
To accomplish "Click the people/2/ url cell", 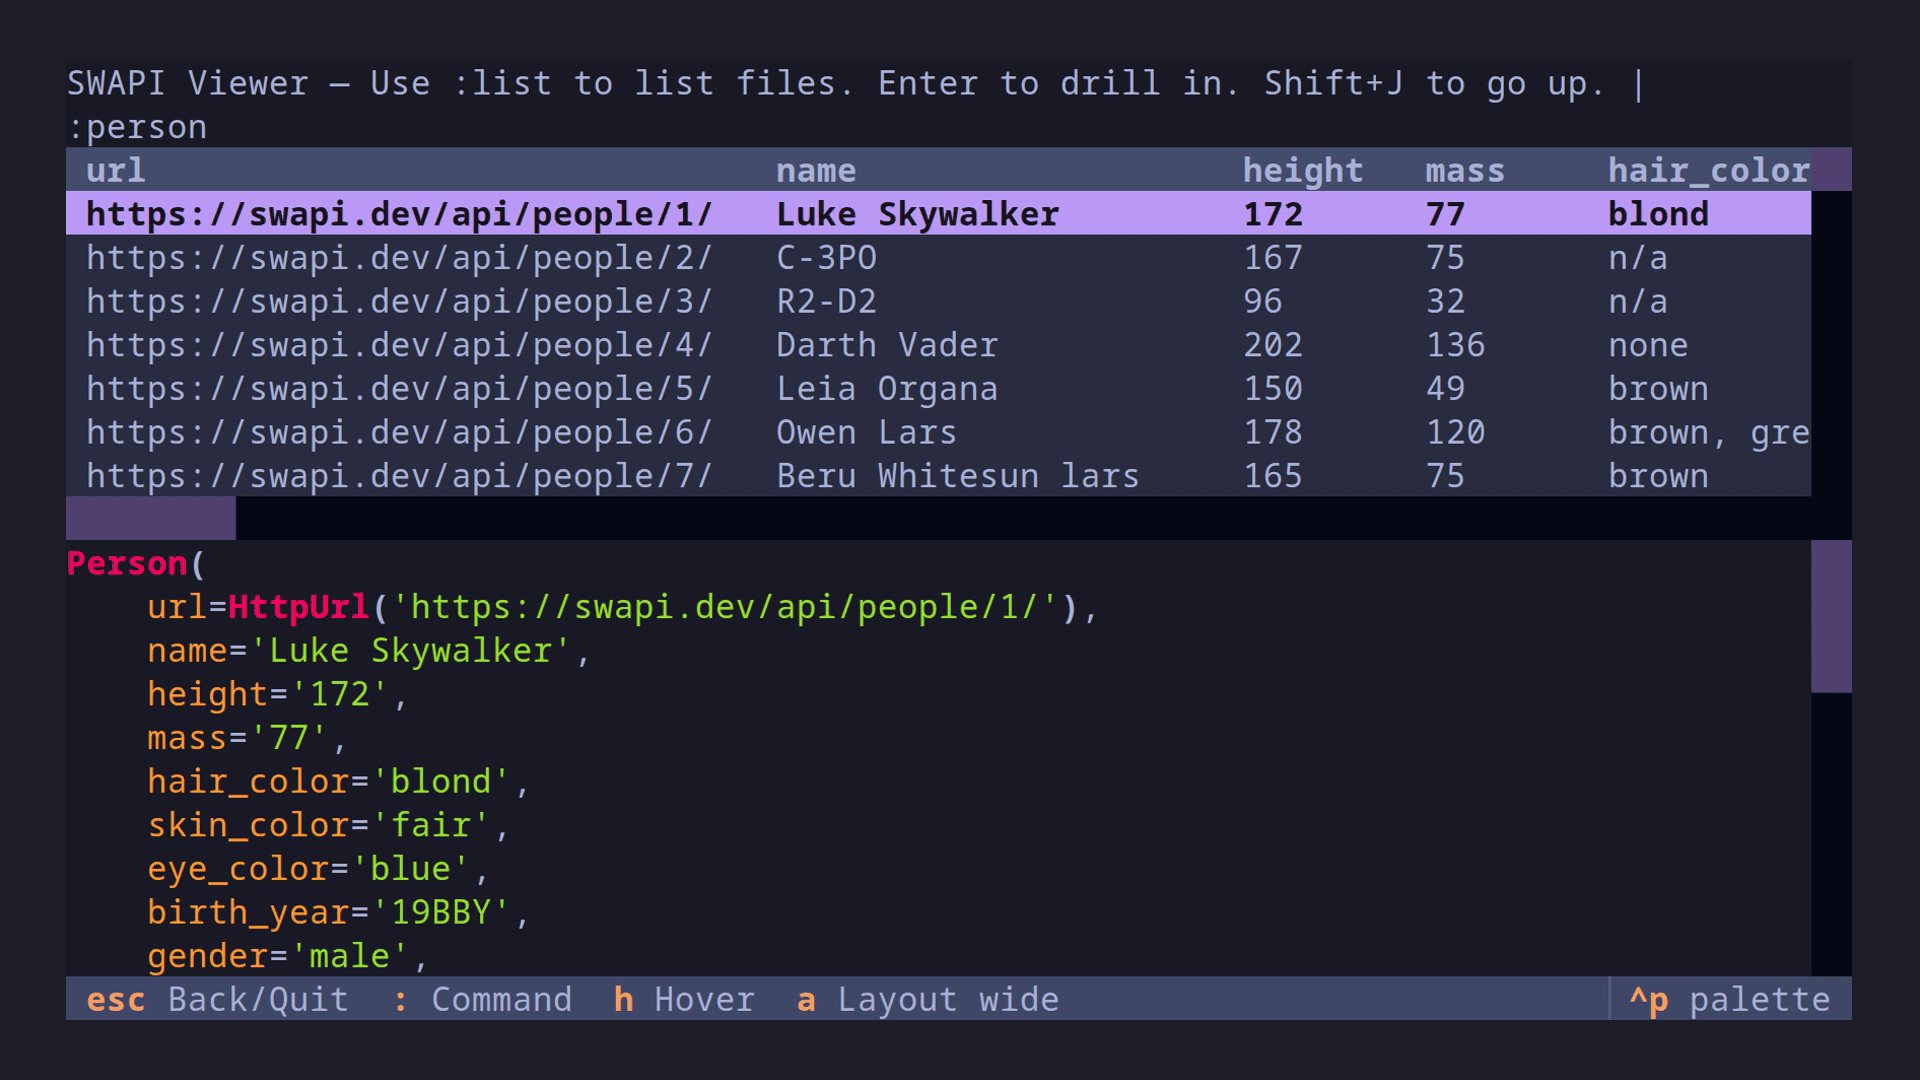I will tap(400, 257).
